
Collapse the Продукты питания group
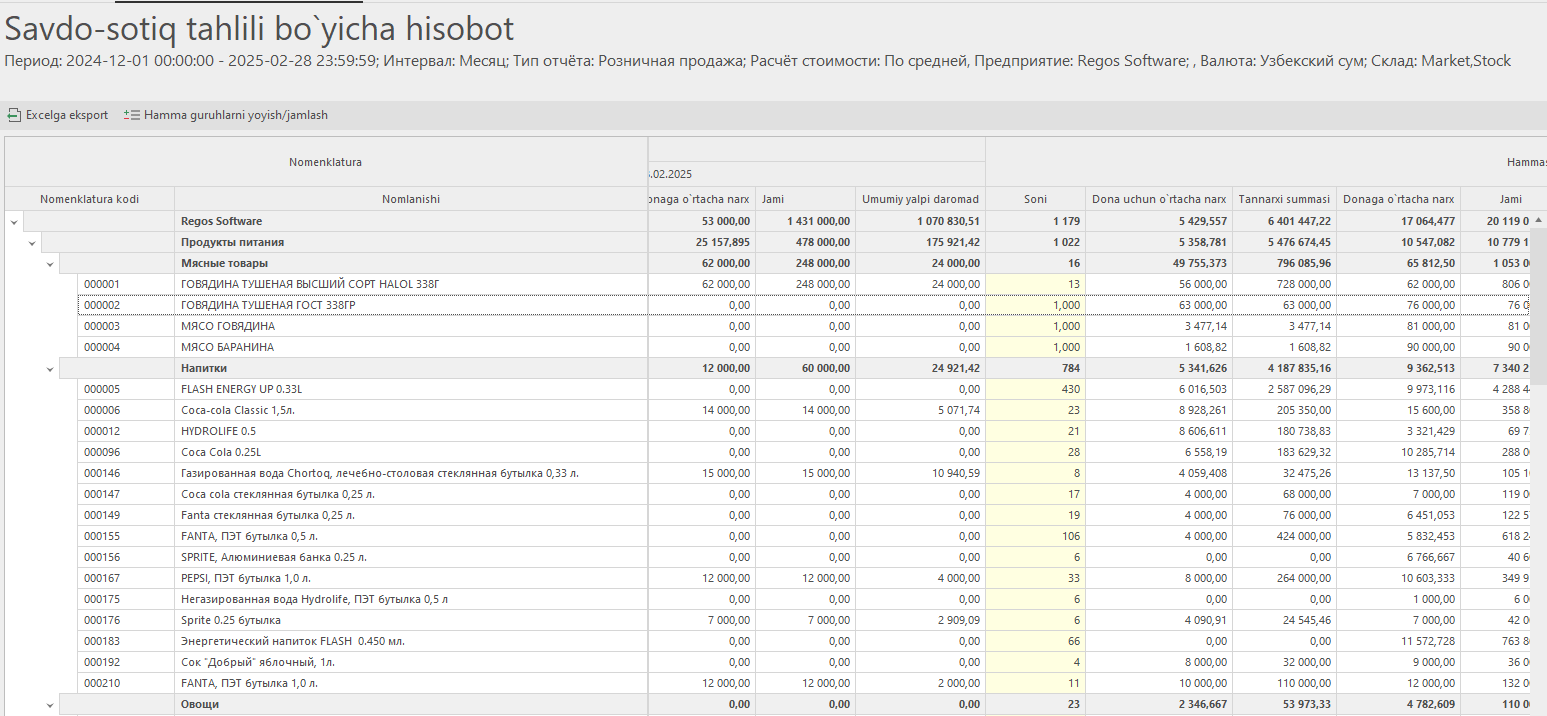(x=32, y=243)
